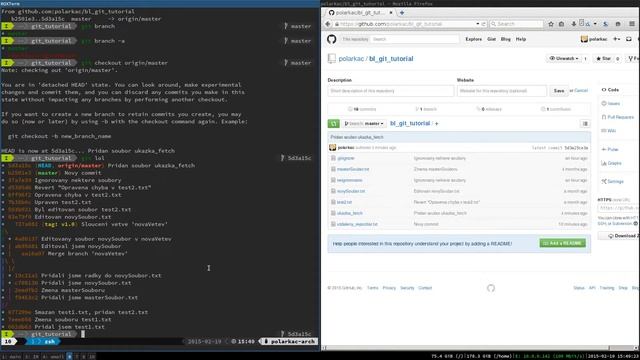Open the latest commit hash link
Image resolution: width=640 pixels, height=360 pixels.
pyautogui.click(x=576, y=148)
